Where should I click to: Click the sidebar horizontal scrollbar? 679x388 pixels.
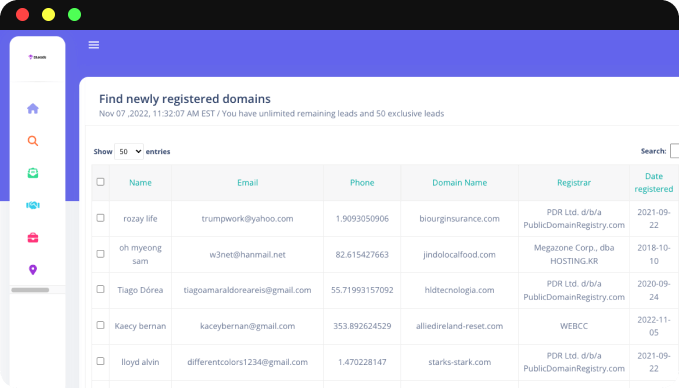[x=30, y=290]
